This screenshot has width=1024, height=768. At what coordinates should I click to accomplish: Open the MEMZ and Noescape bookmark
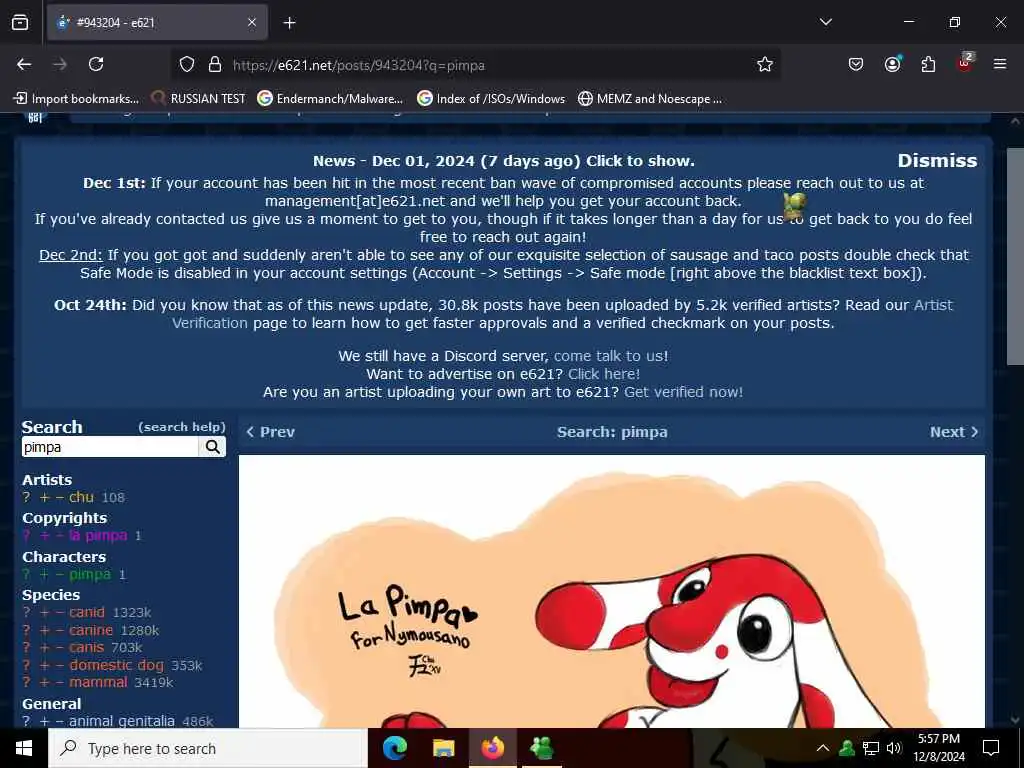coord(650,99)
